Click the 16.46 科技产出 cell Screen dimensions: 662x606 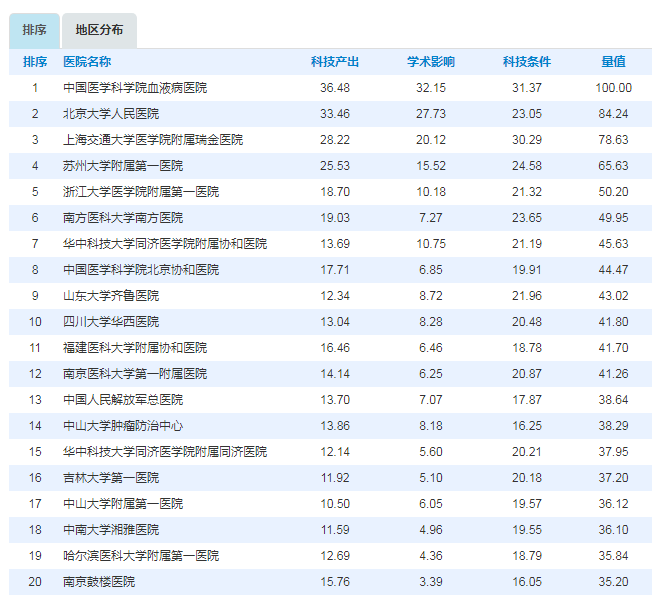pyautogui.click(x=335, y=348)
